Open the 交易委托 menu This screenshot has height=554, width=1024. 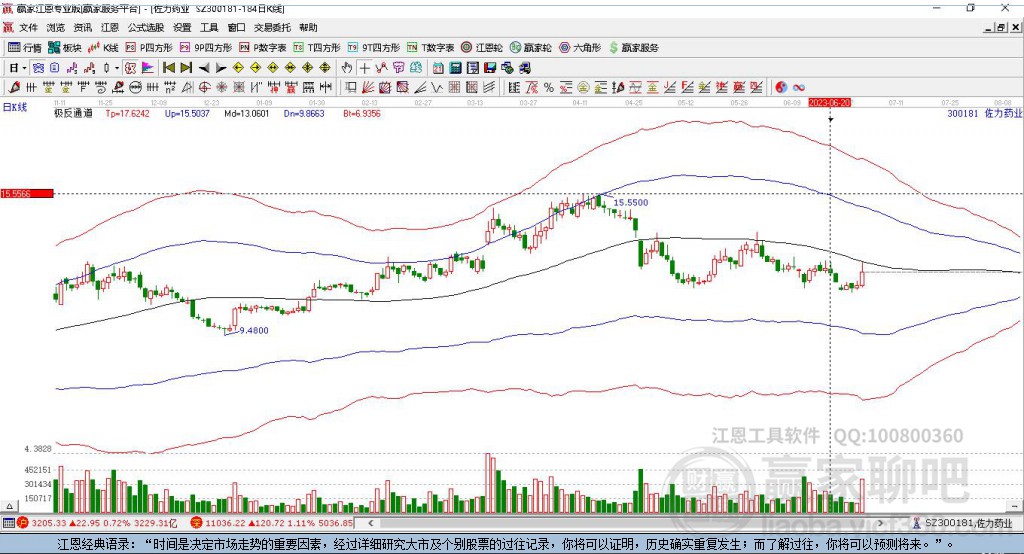[x=272, y=27]
